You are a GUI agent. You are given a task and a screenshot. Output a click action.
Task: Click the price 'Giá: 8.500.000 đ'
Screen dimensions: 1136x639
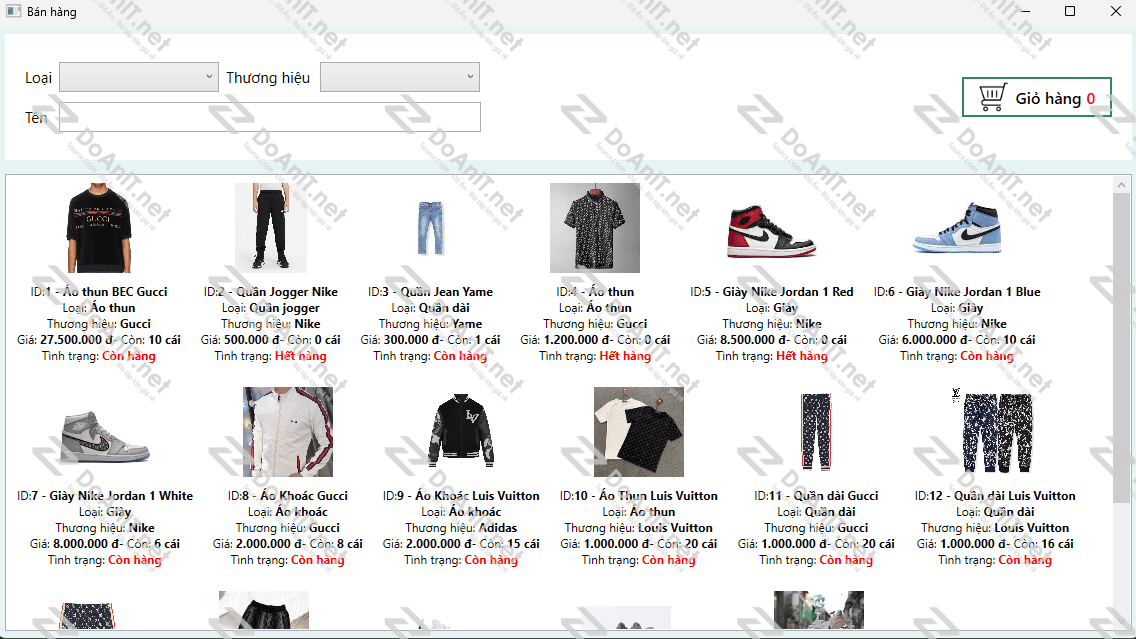[742, 340]
